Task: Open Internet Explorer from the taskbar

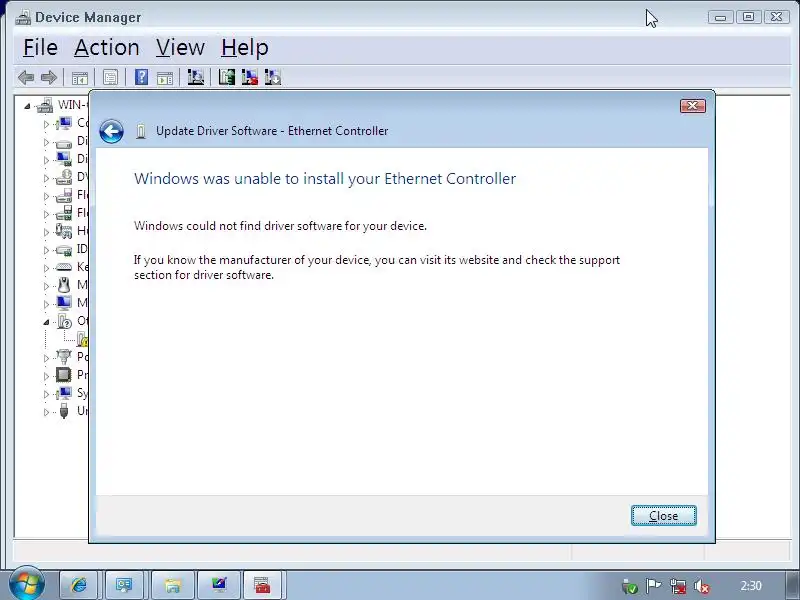Action: point(78,585)
